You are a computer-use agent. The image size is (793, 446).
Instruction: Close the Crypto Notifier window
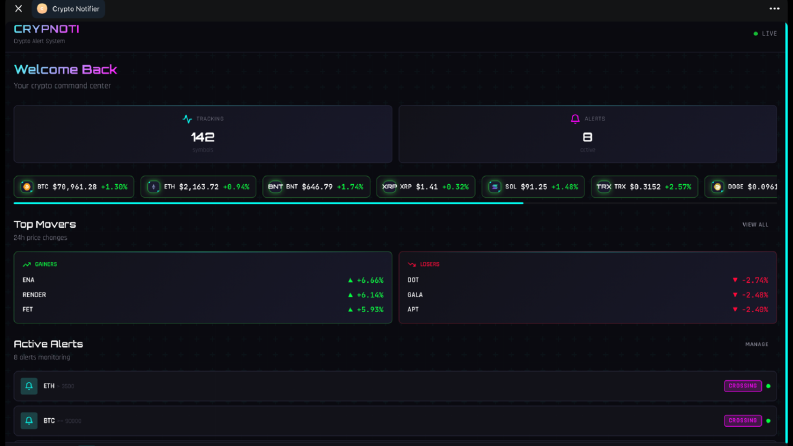(x=18, y=9)
